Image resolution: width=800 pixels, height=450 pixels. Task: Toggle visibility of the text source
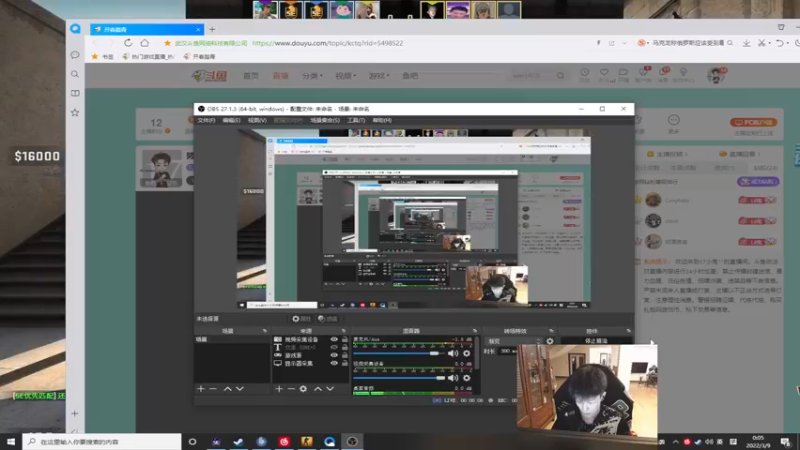pyautogui.click(x=334, y=347)
